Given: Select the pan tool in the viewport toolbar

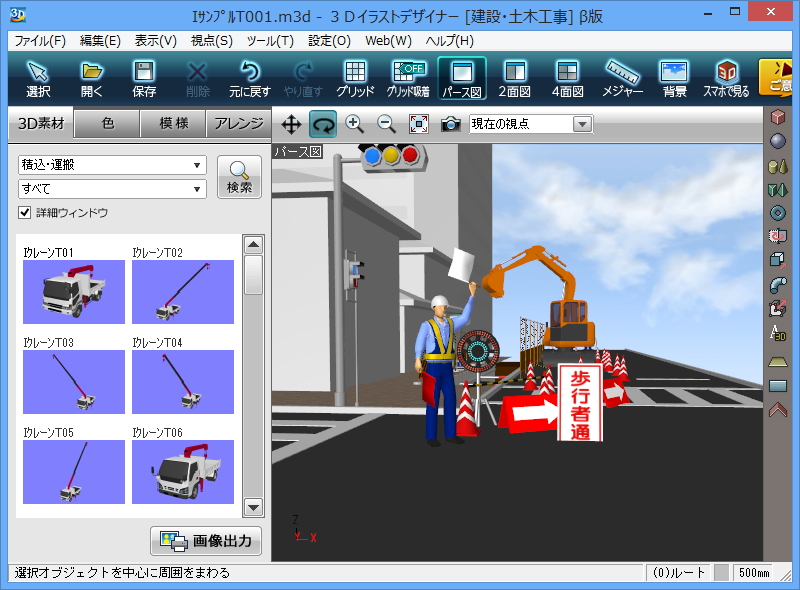Looking at the screenshot, I should pyautogui.click(x=291, y=124).
